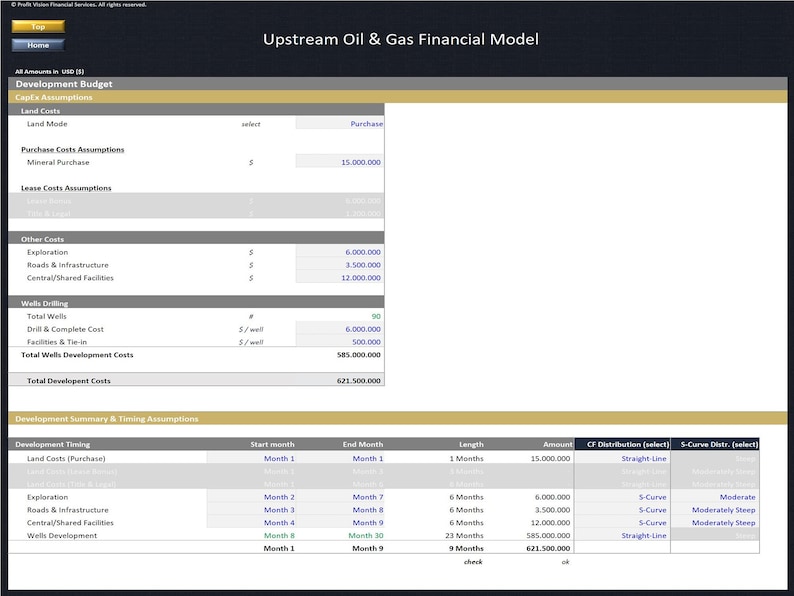Open Exploration S-Curve Distr. Moderate selector
This screenshot has height=596, width=794.
715,497
